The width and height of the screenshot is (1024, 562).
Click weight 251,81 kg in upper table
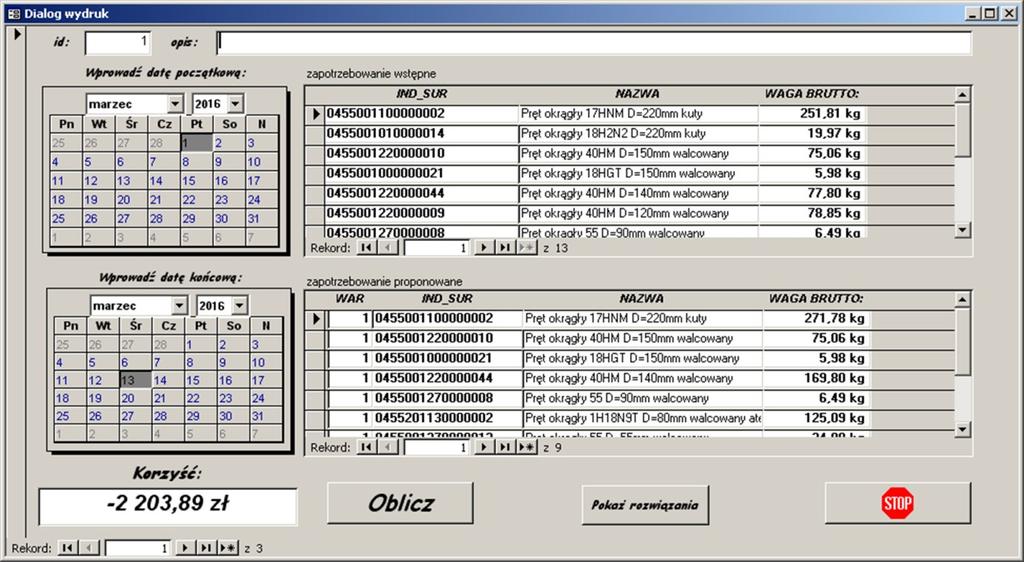812,114
